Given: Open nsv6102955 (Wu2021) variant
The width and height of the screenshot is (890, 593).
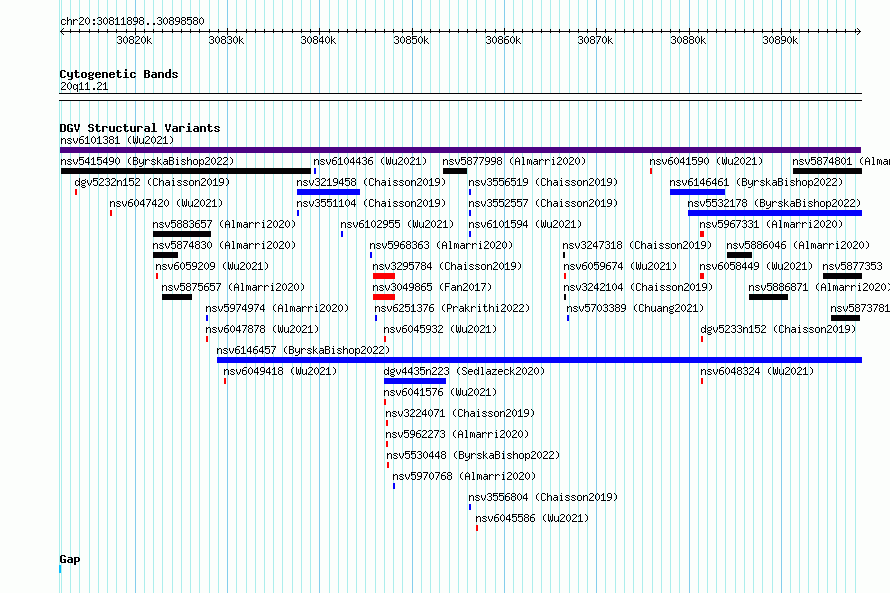Looking at the screenshot, I should coord(397,224).
